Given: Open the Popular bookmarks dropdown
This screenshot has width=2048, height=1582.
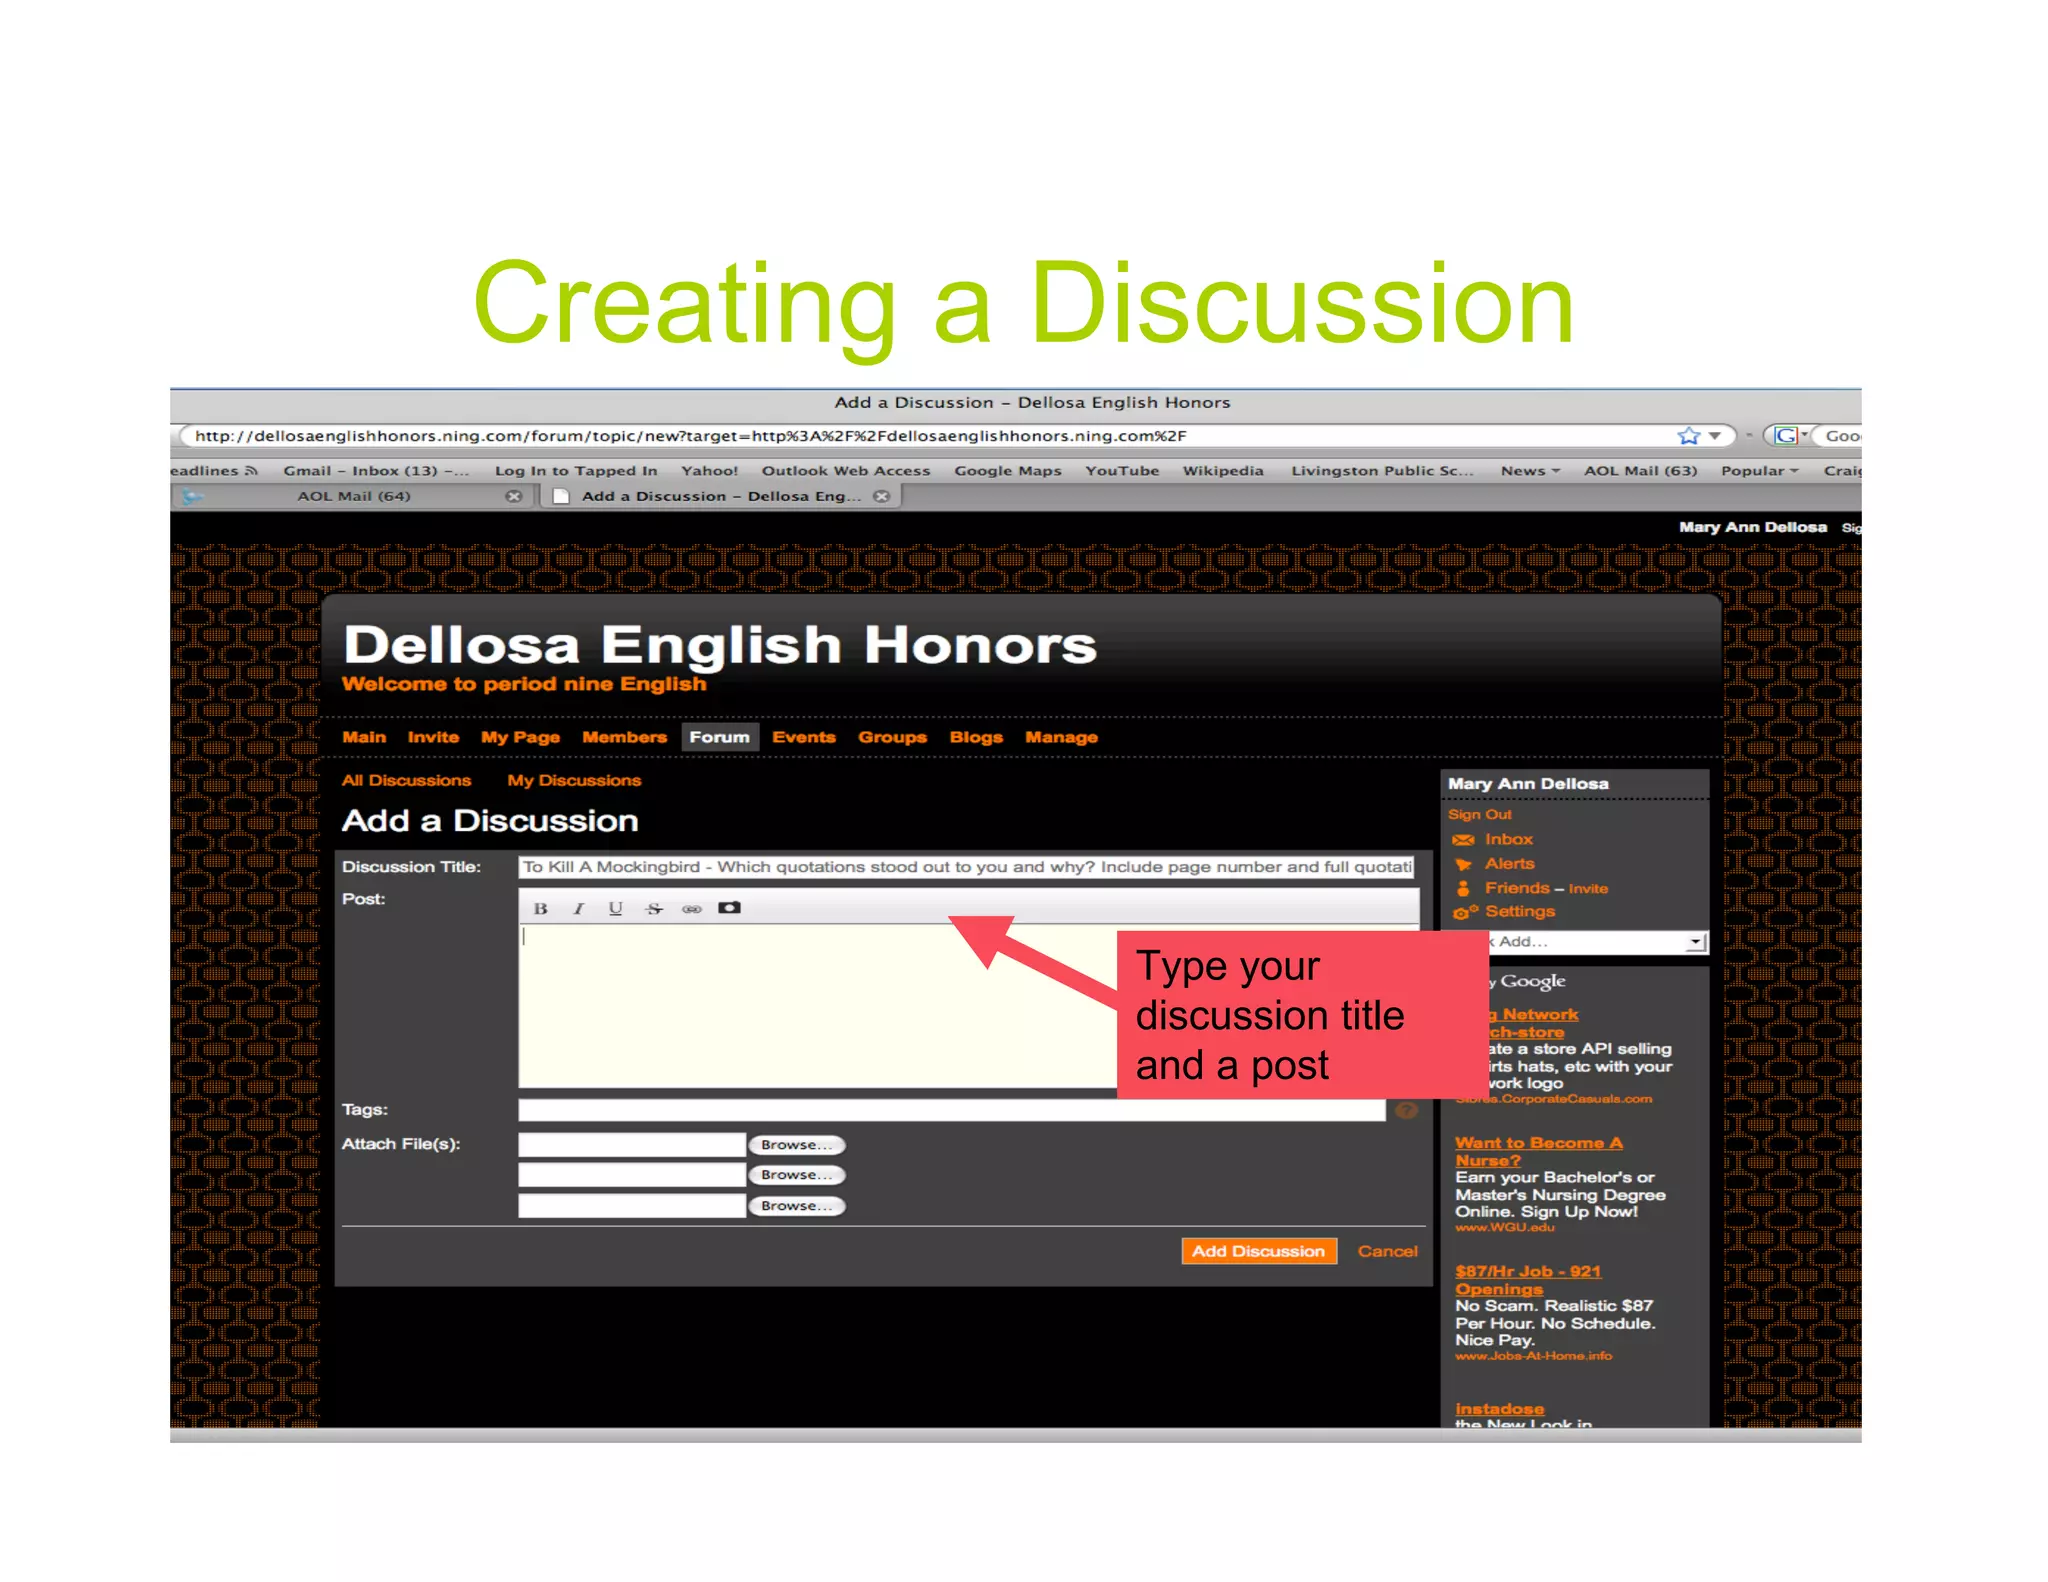Looking at the screenshot, I should click(1758, 470).
